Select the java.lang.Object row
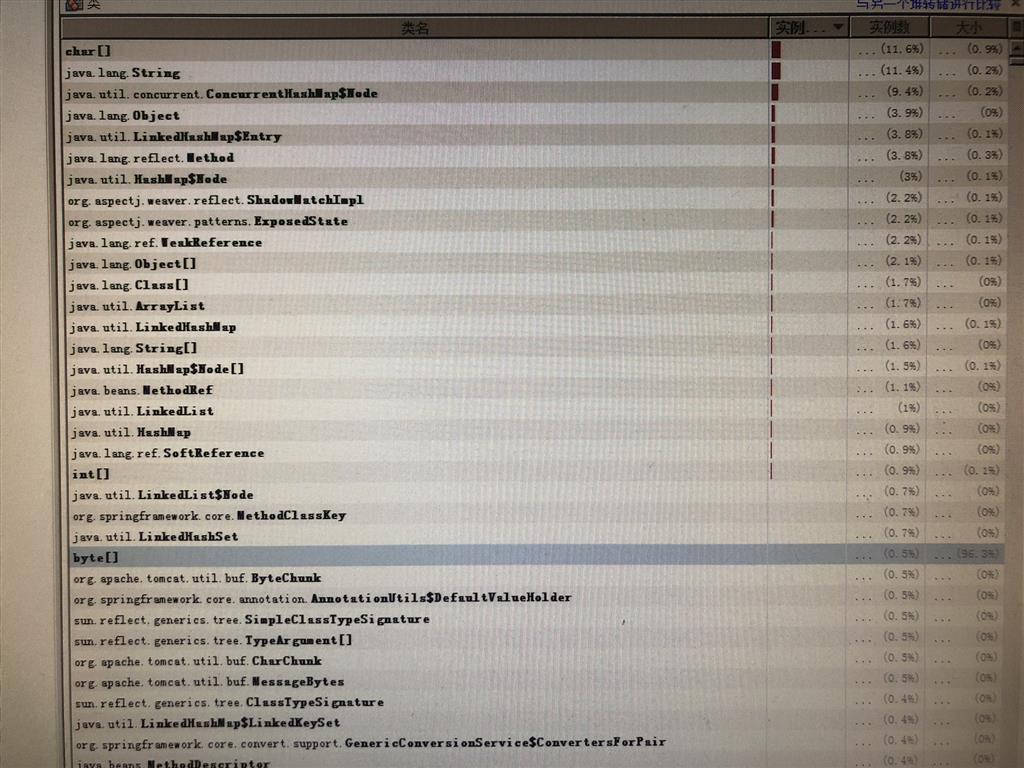This screenshot has width=1024, height=768. pyautogui.click(x=536, y=115)
